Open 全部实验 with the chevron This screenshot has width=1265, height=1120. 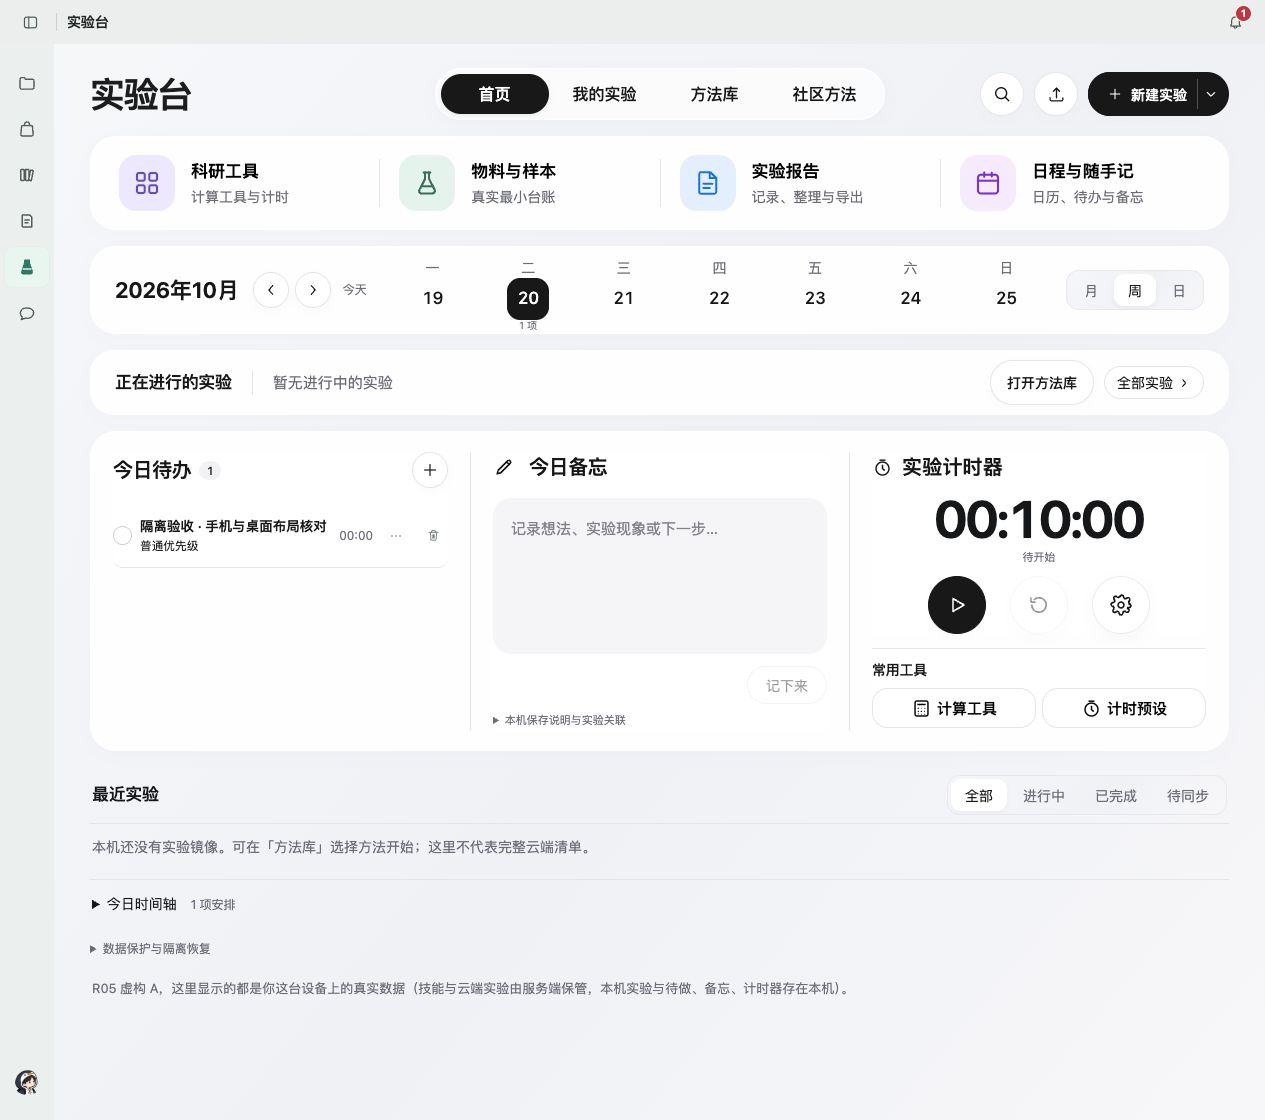tap(1153, 383)
